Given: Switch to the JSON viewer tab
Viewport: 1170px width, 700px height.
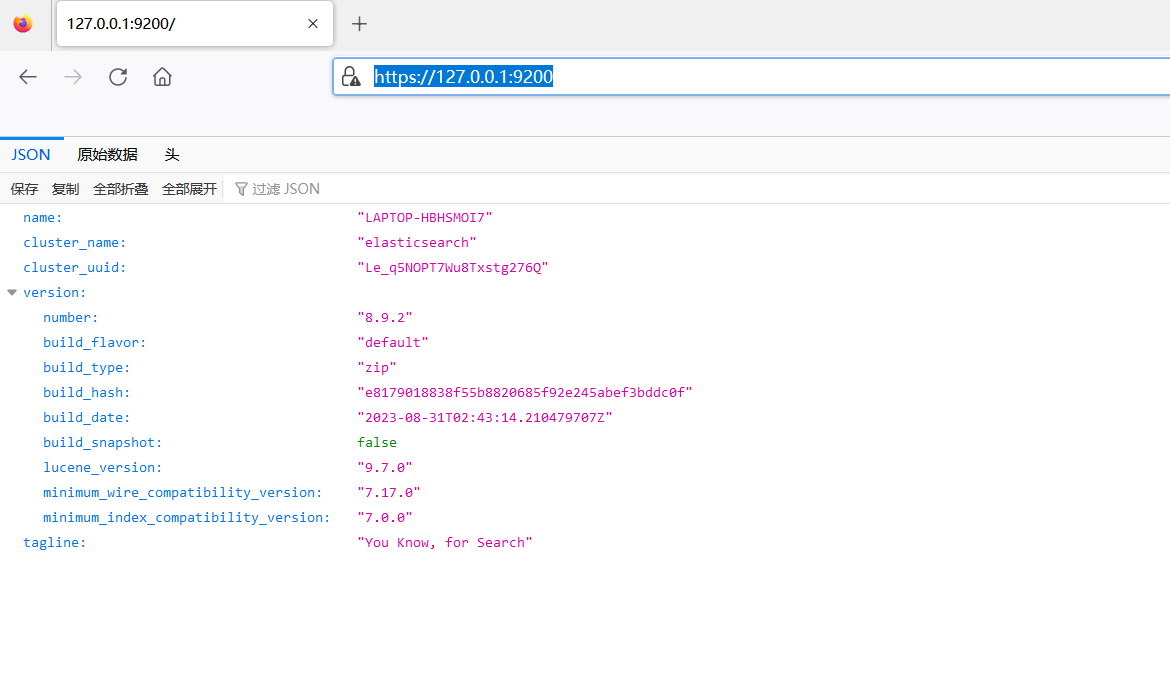Looking at the screenshot, I should (31, 154).
